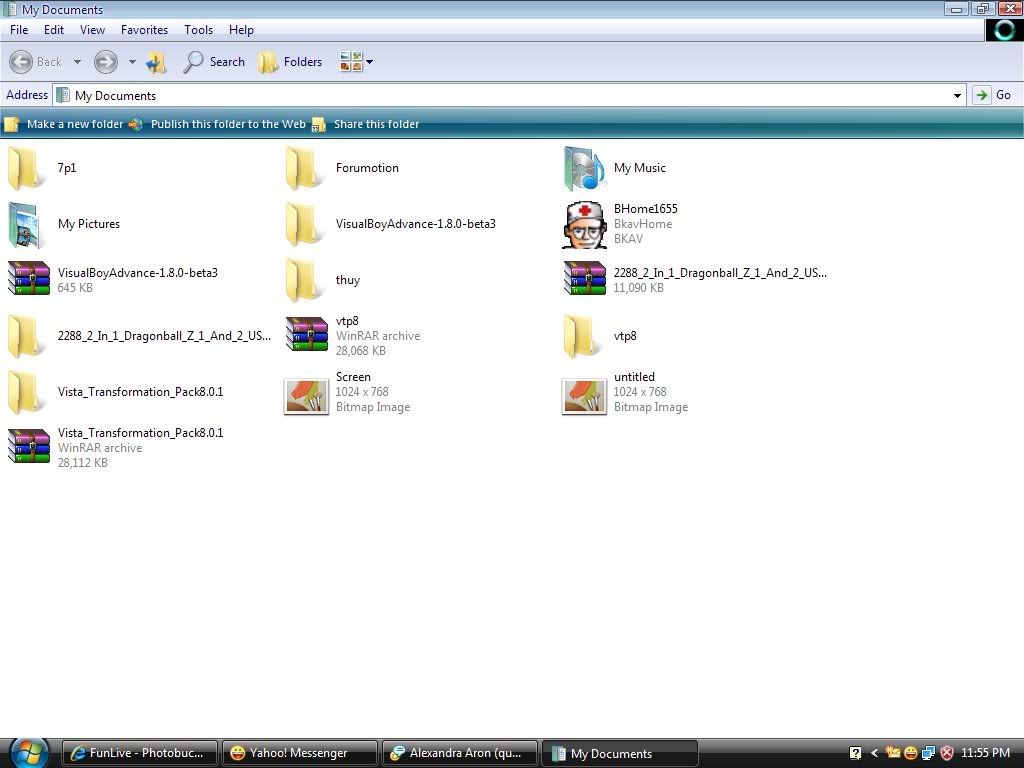Viewport: 1024px width, 768px height.
Task: Go up one folder level icon
Action: click(x=157, y=62)
